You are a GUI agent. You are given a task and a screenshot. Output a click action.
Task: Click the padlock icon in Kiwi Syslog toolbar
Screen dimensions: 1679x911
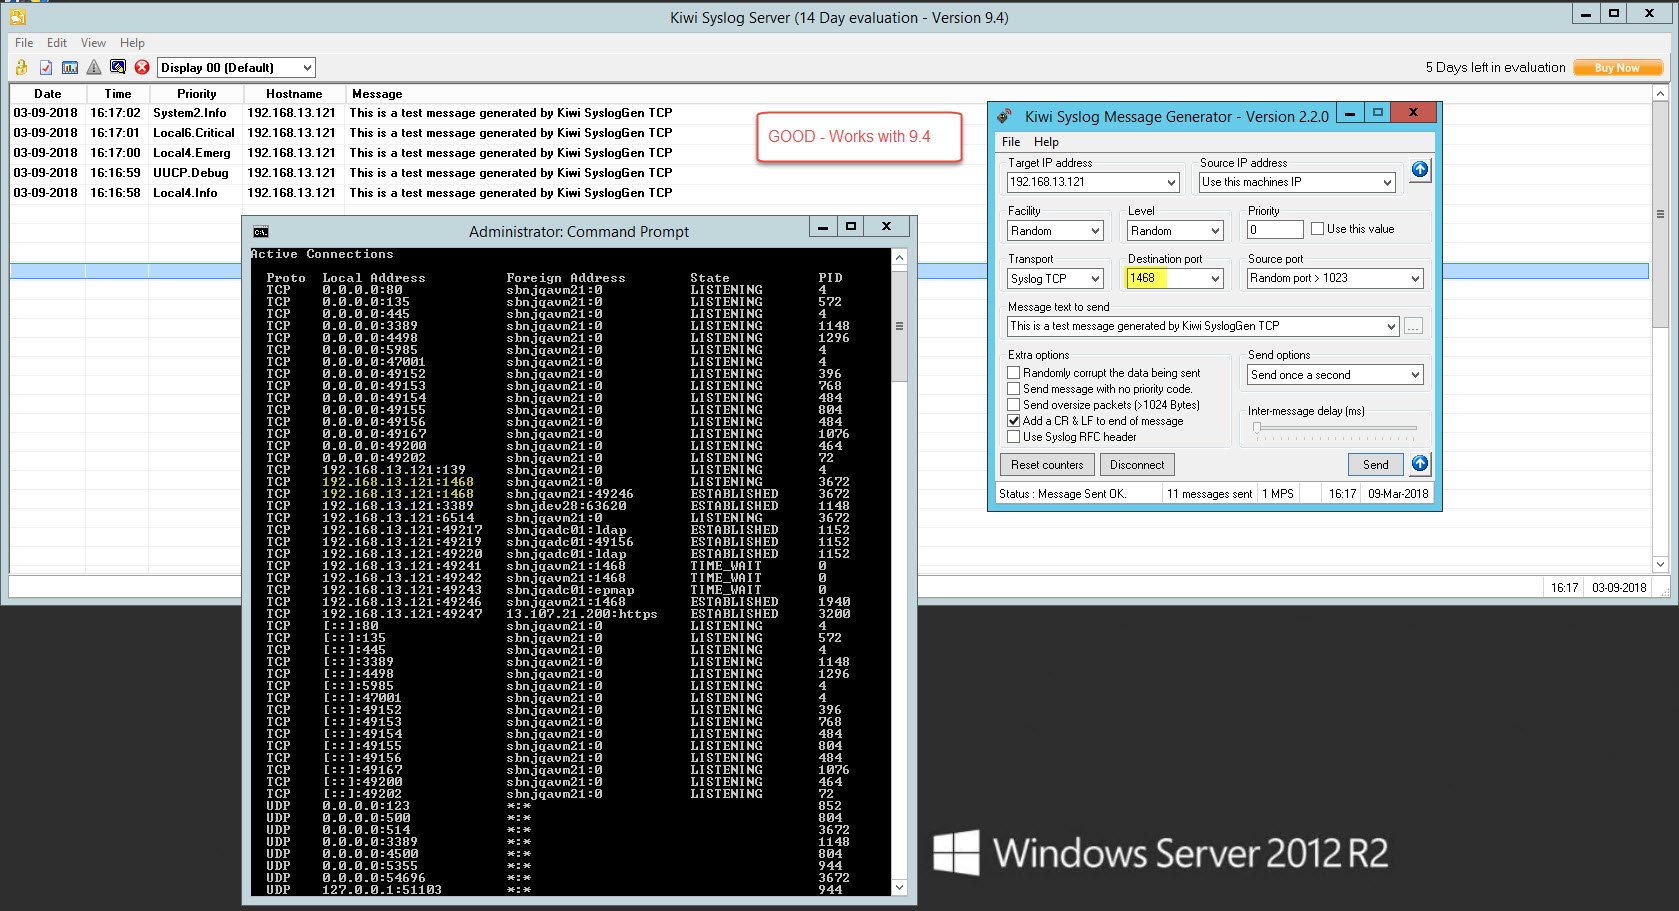coord(21,67)
